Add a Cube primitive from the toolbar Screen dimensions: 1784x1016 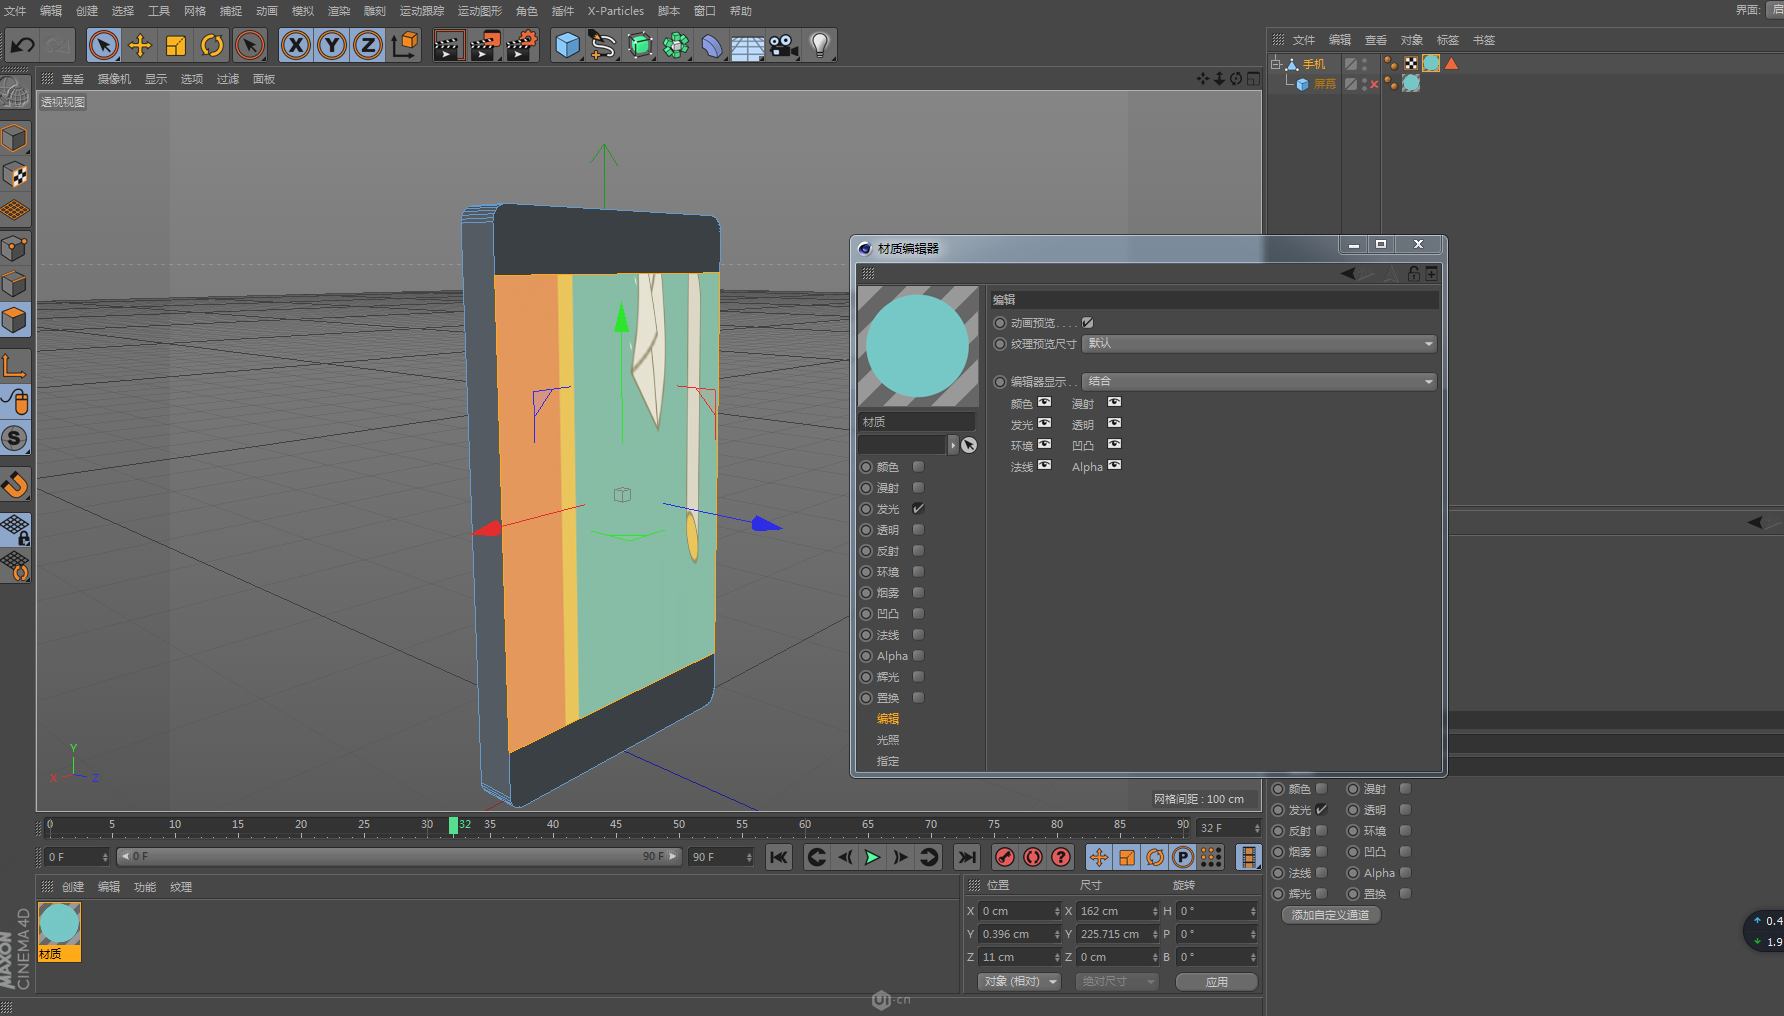click(567, 45)
